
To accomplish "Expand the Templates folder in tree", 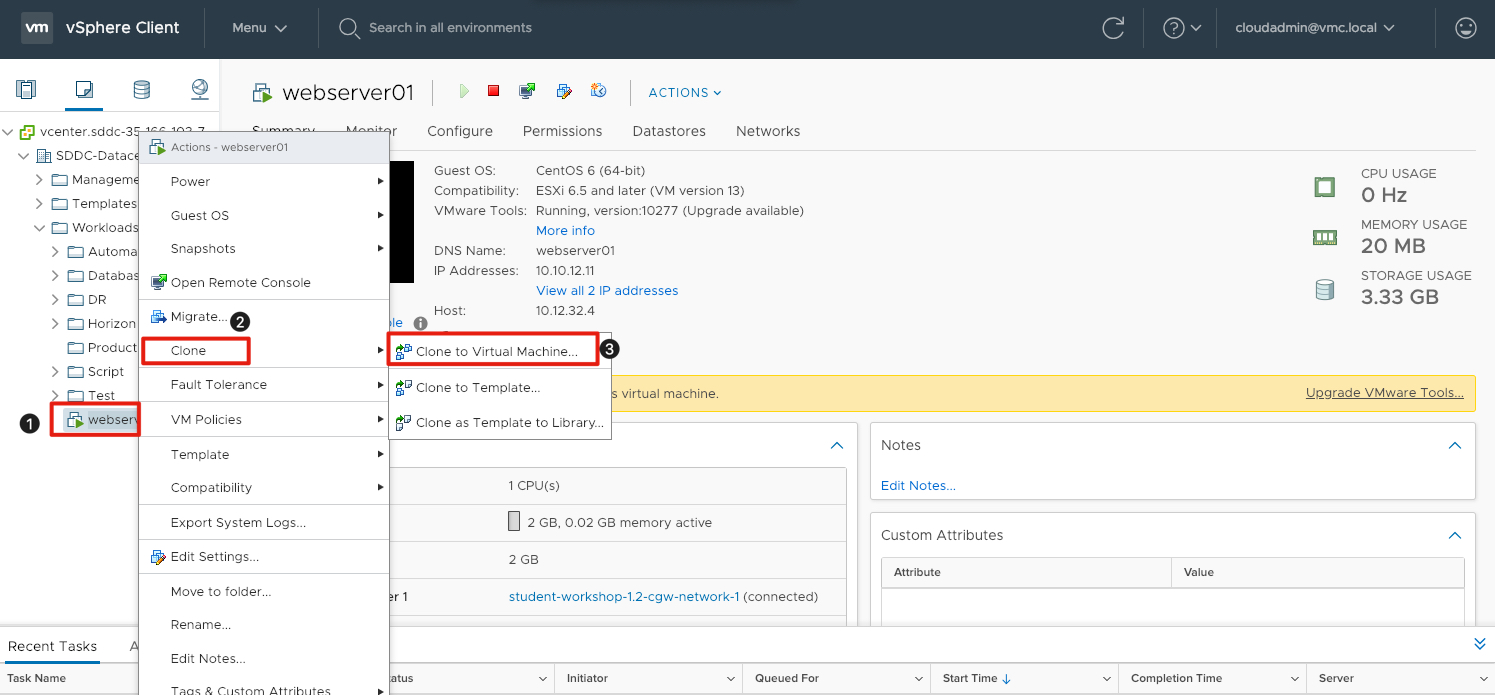I will (x=39, y=203).
